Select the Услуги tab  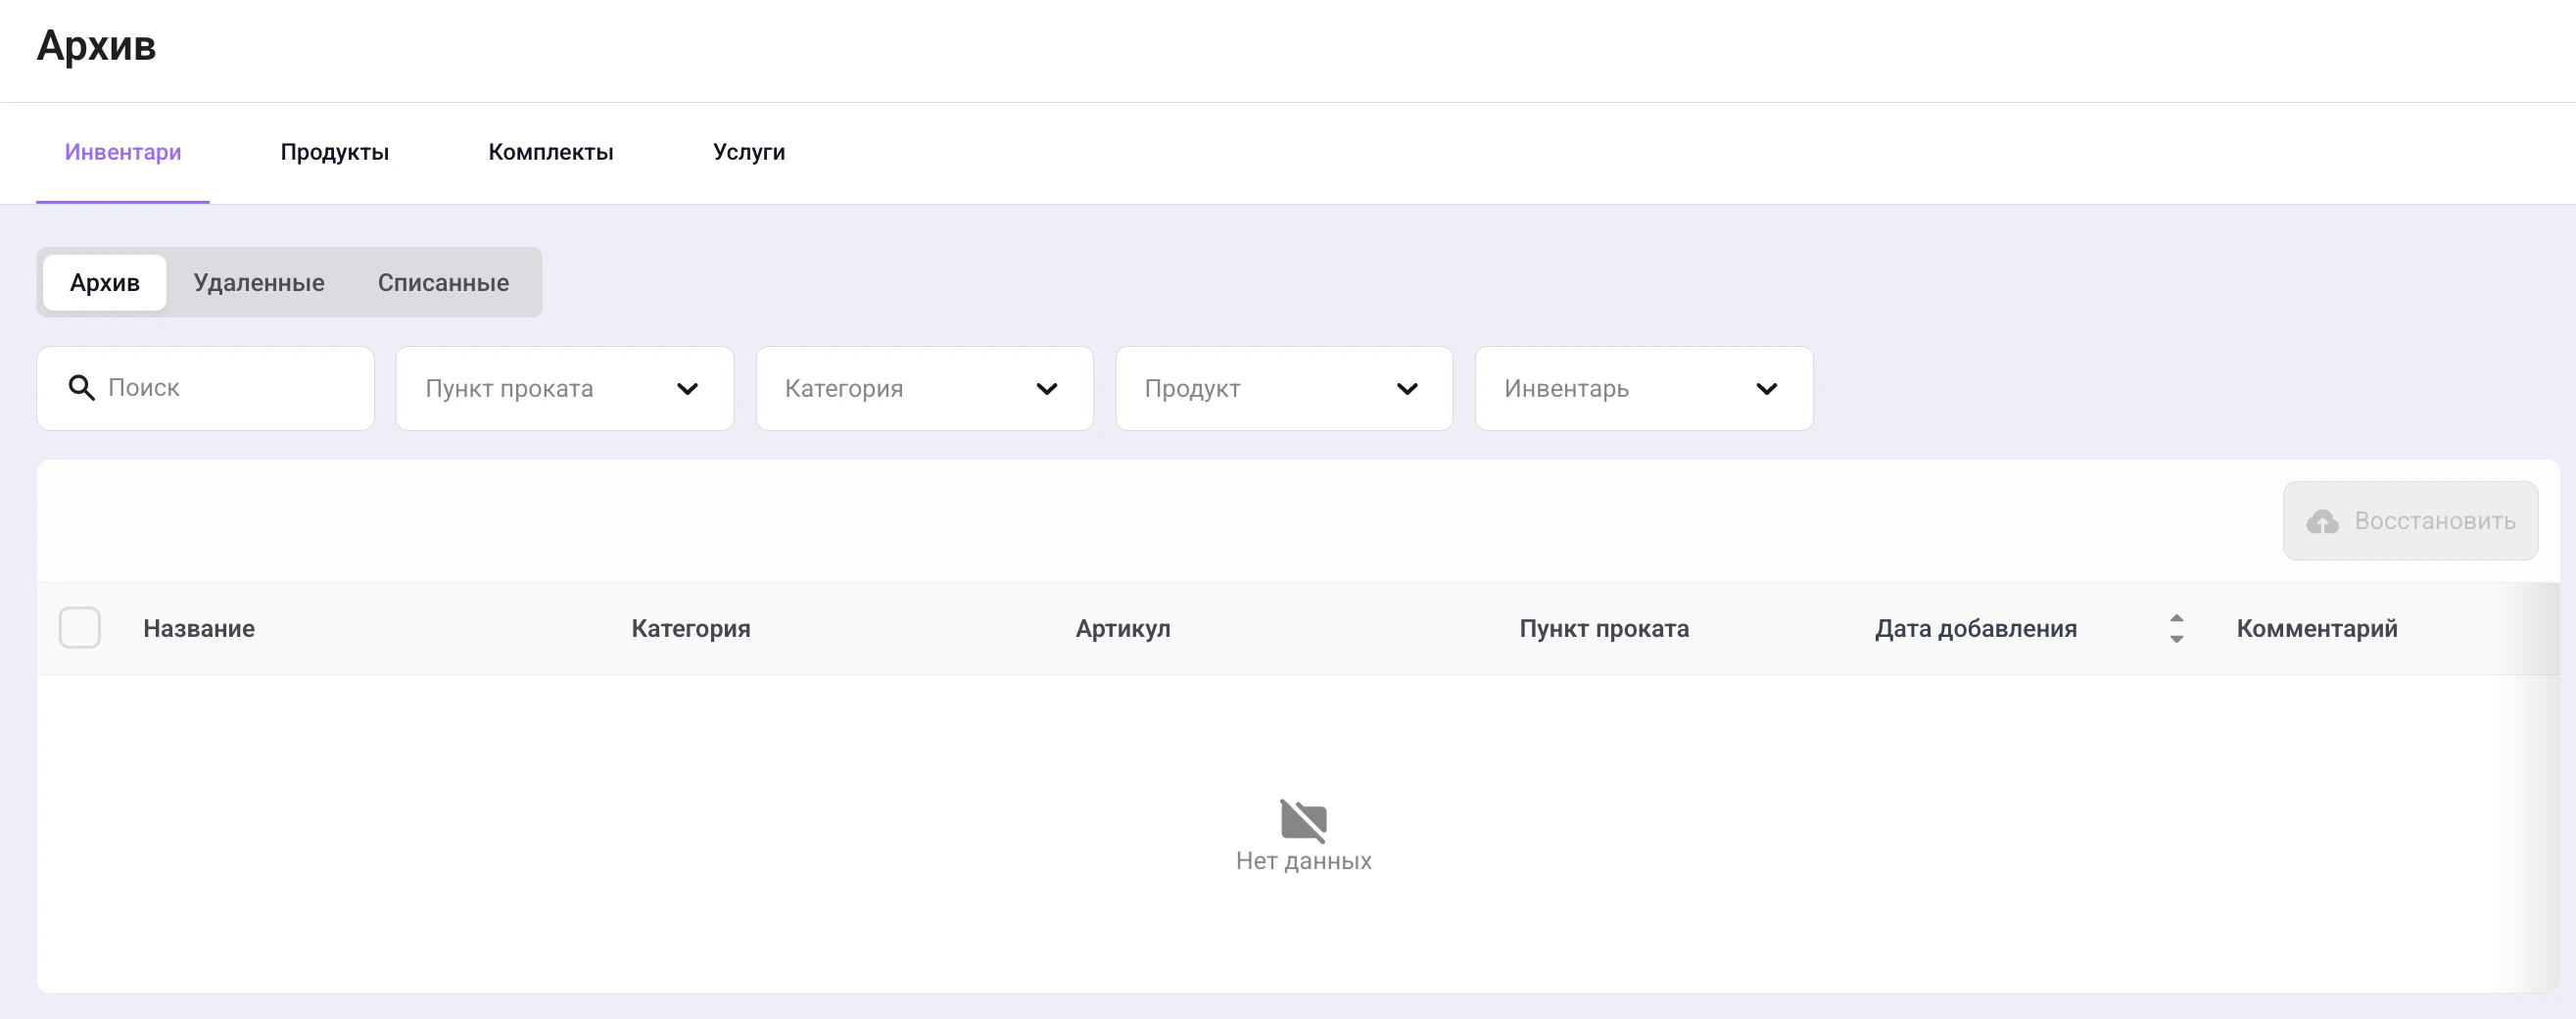[748, 152]
